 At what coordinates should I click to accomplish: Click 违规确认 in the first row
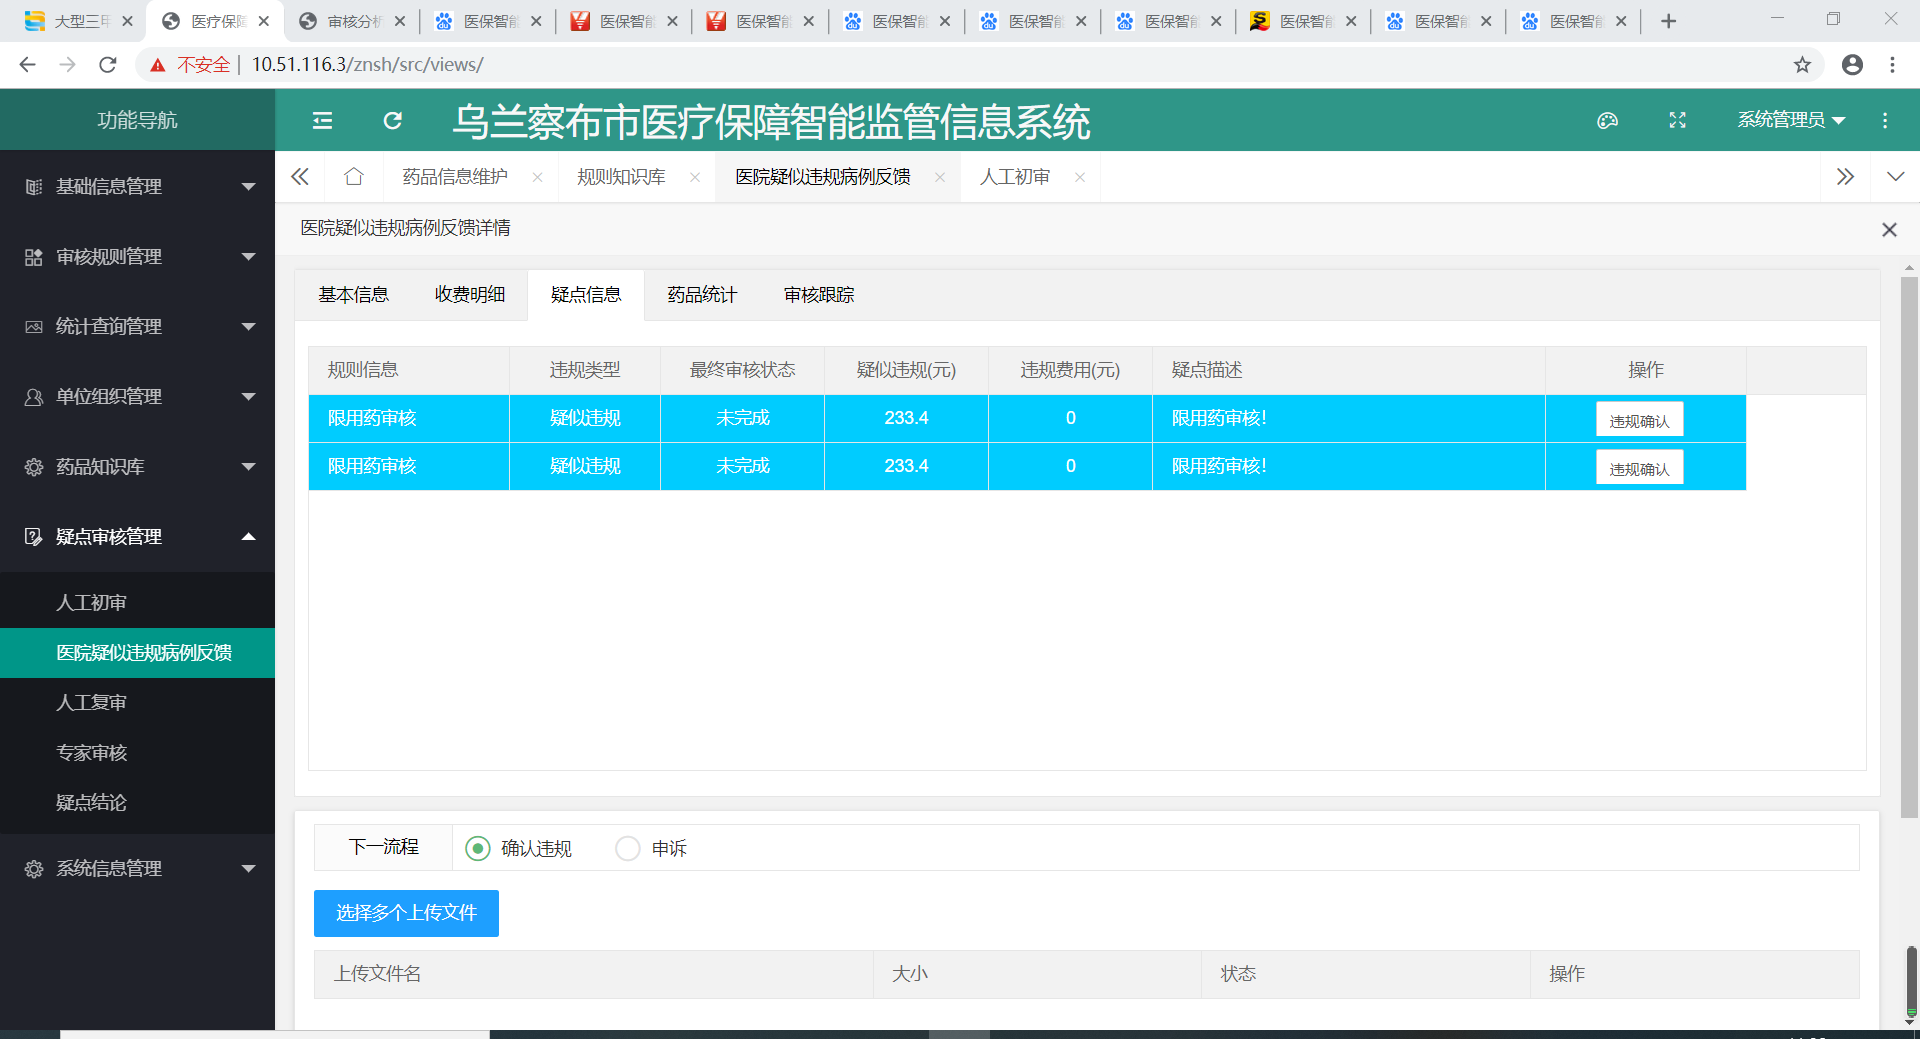click(x=1639, y=420)
